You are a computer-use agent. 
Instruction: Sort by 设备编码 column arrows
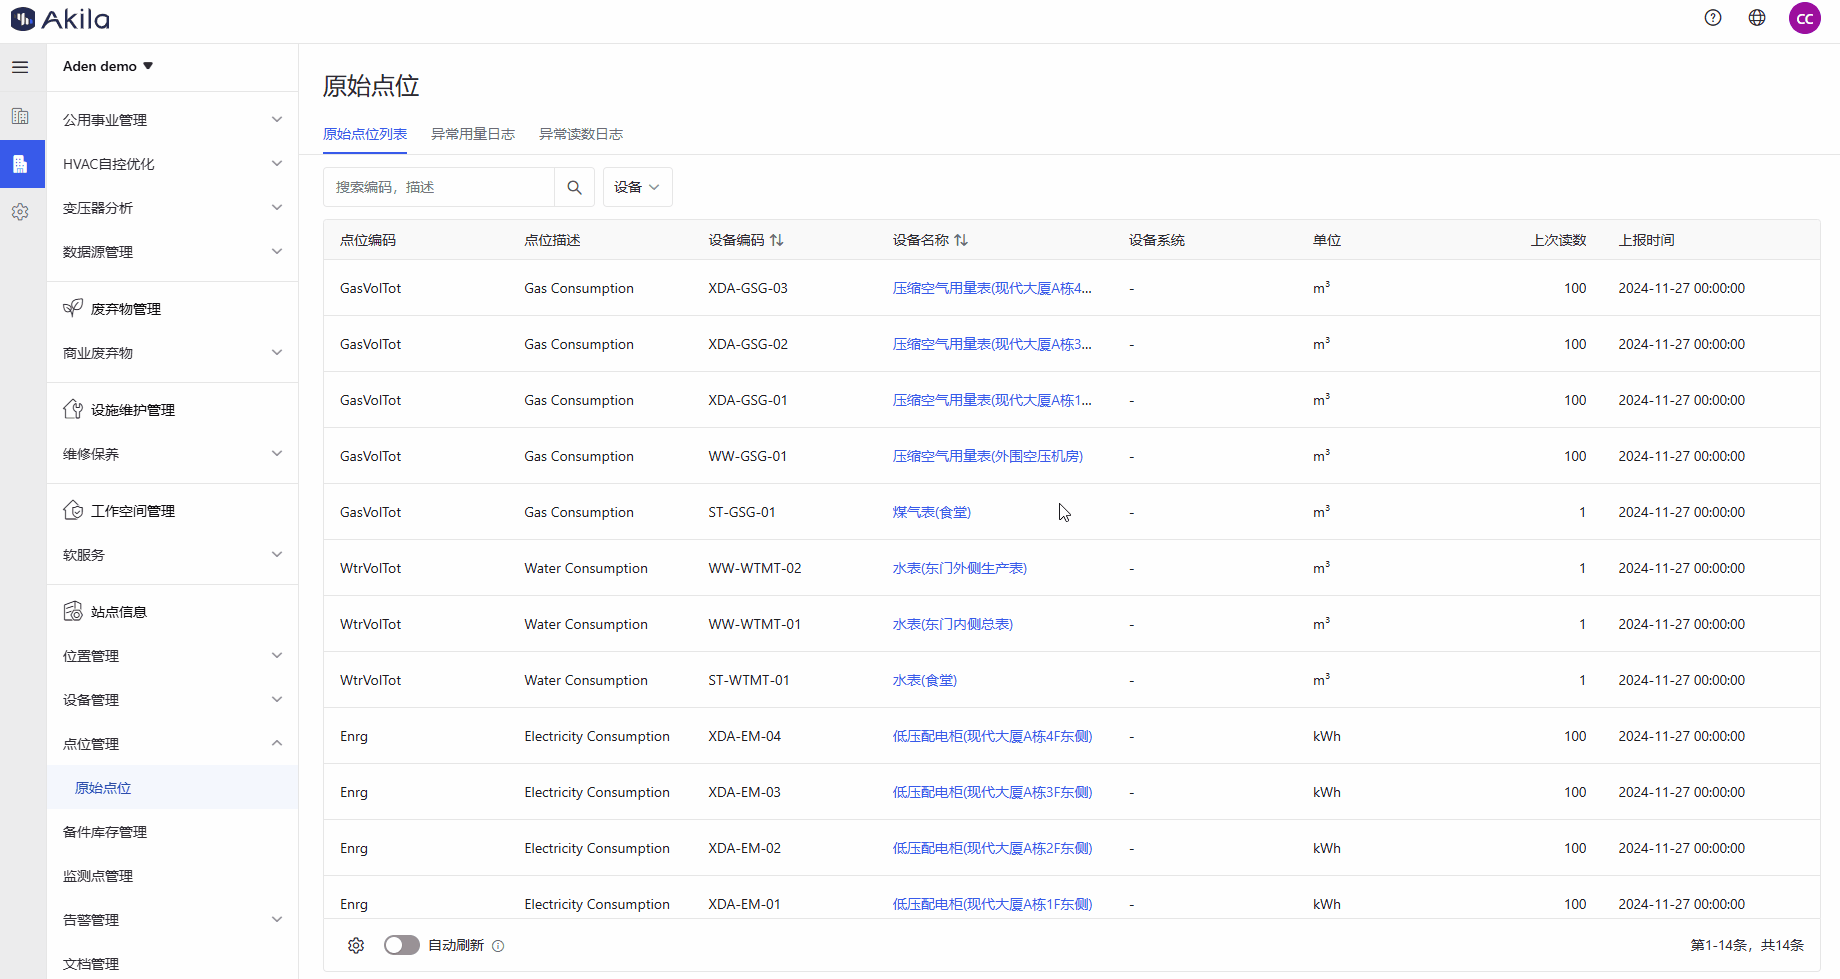777,240
